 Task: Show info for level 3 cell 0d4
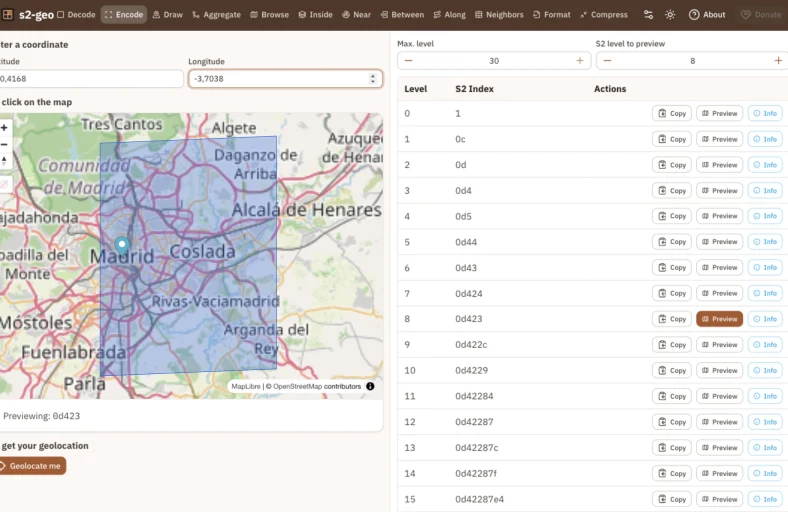coord(765,191)
